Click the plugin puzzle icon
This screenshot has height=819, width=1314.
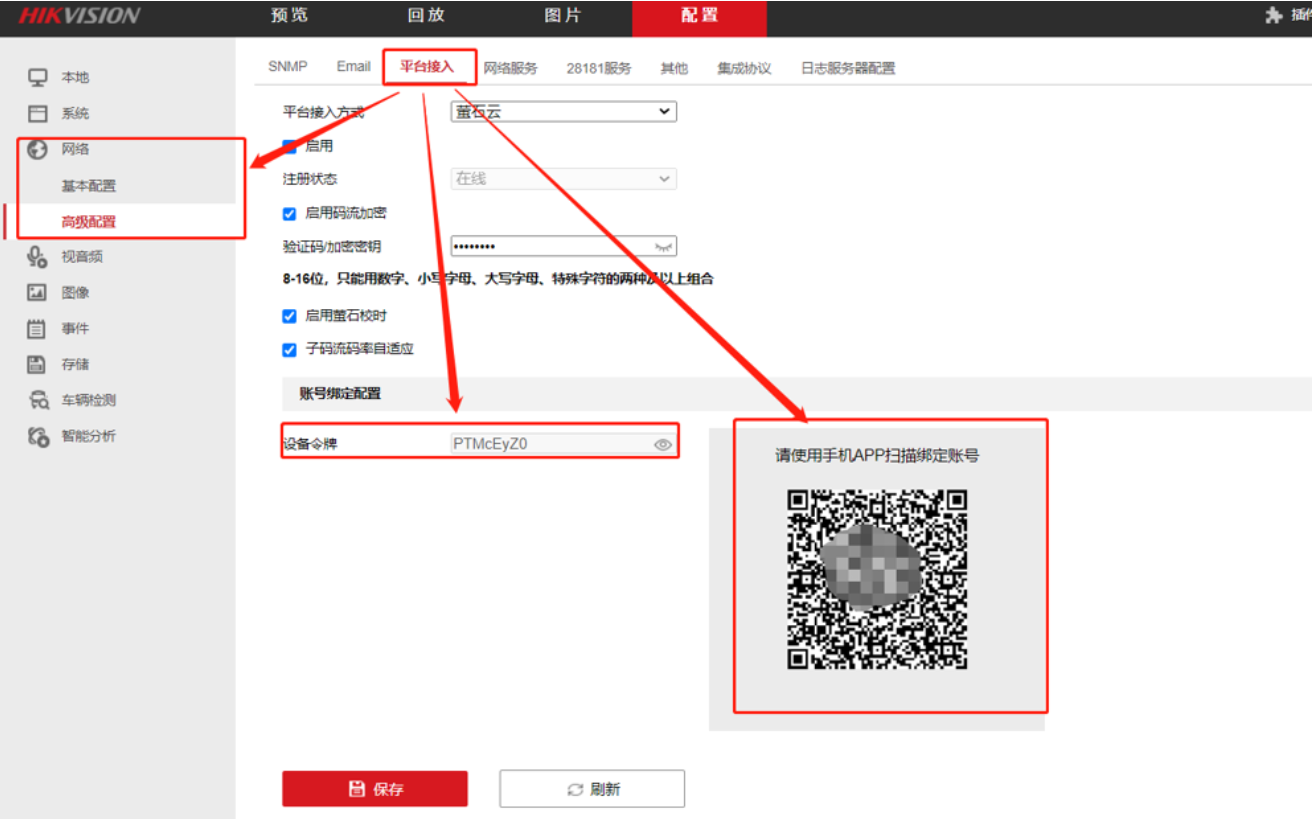coord(1273,16)
